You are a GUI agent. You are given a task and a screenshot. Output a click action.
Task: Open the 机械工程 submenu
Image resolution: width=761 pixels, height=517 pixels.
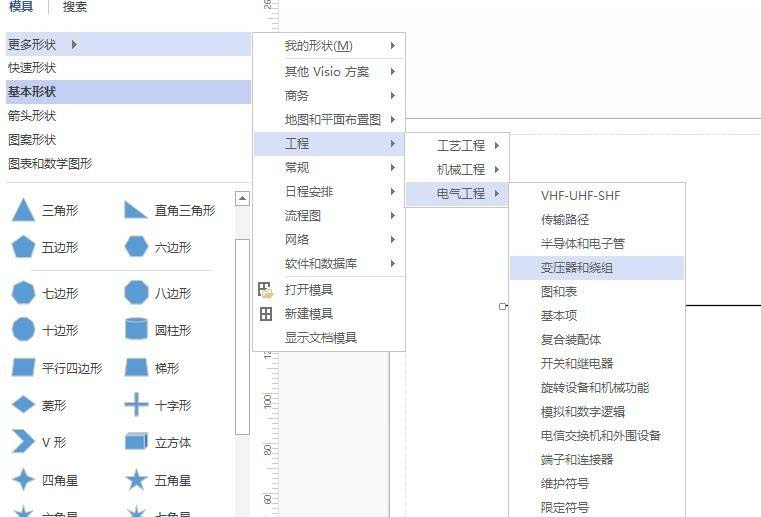pyautogui.click(x=457, y=169)
